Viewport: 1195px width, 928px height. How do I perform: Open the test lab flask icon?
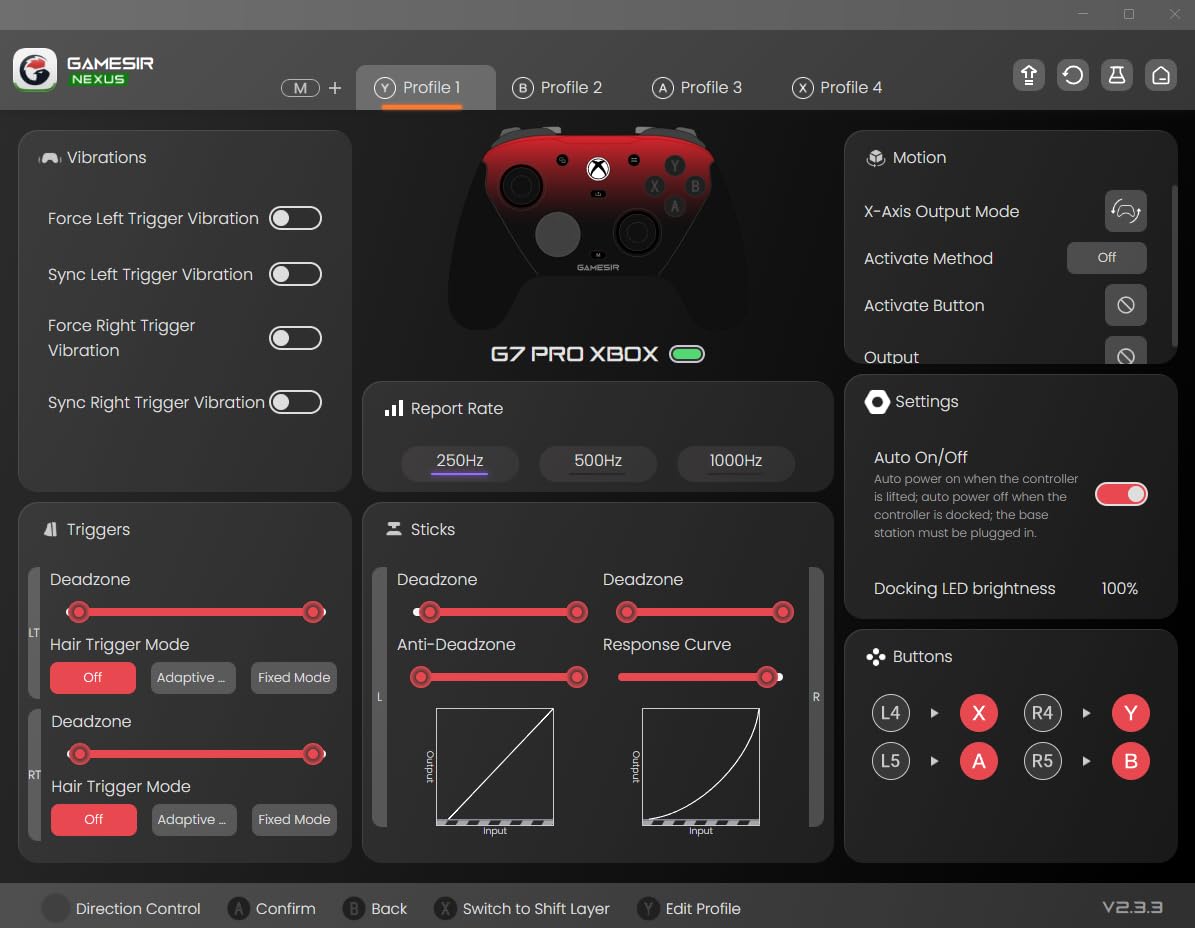point(1116,75)
